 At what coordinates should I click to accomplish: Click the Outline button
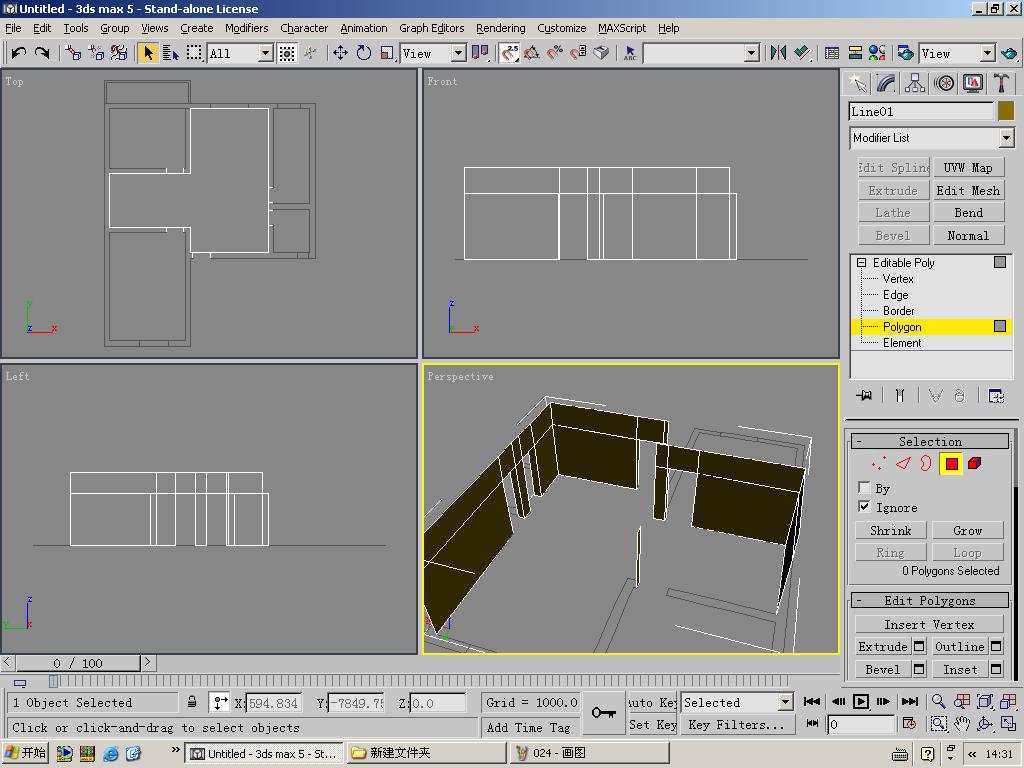point(959,647)
